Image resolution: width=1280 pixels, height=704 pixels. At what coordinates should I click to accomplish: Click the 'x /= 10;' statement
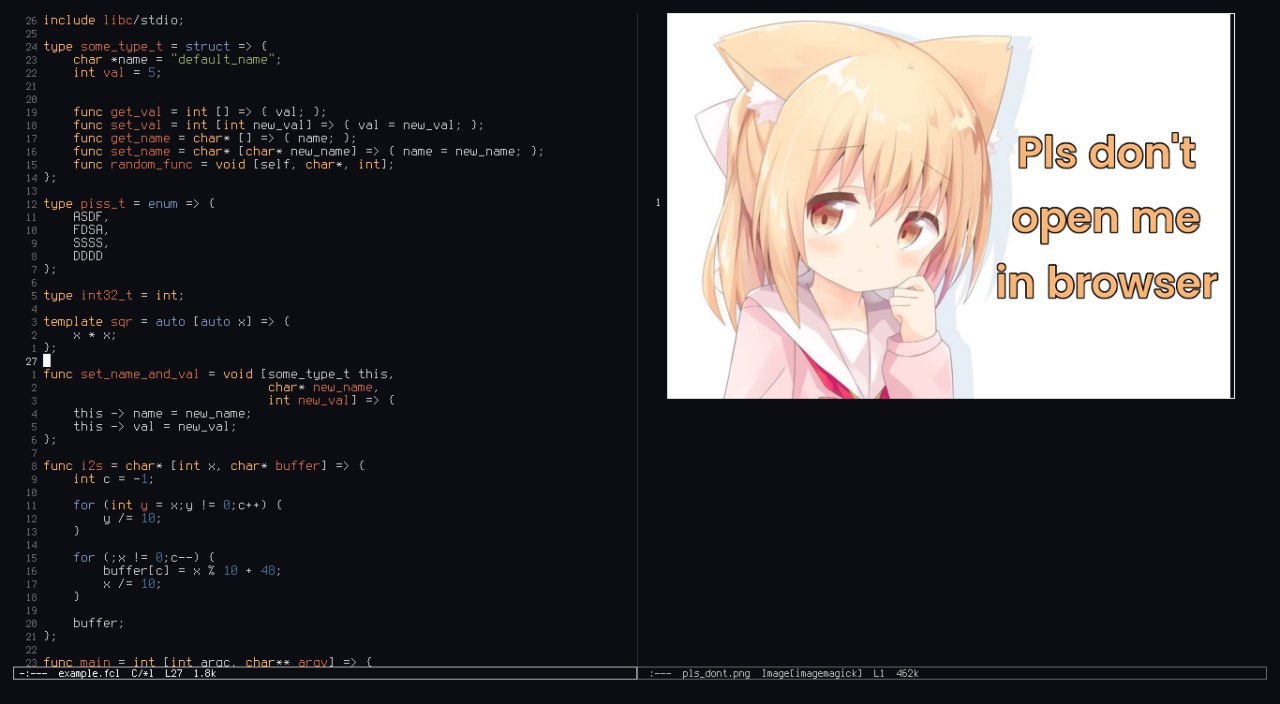[x=132, y=583]
